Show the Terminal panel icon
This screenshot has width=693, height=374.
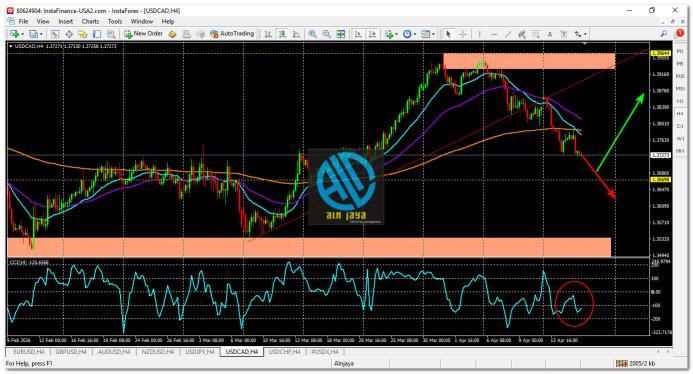(97, 34)
